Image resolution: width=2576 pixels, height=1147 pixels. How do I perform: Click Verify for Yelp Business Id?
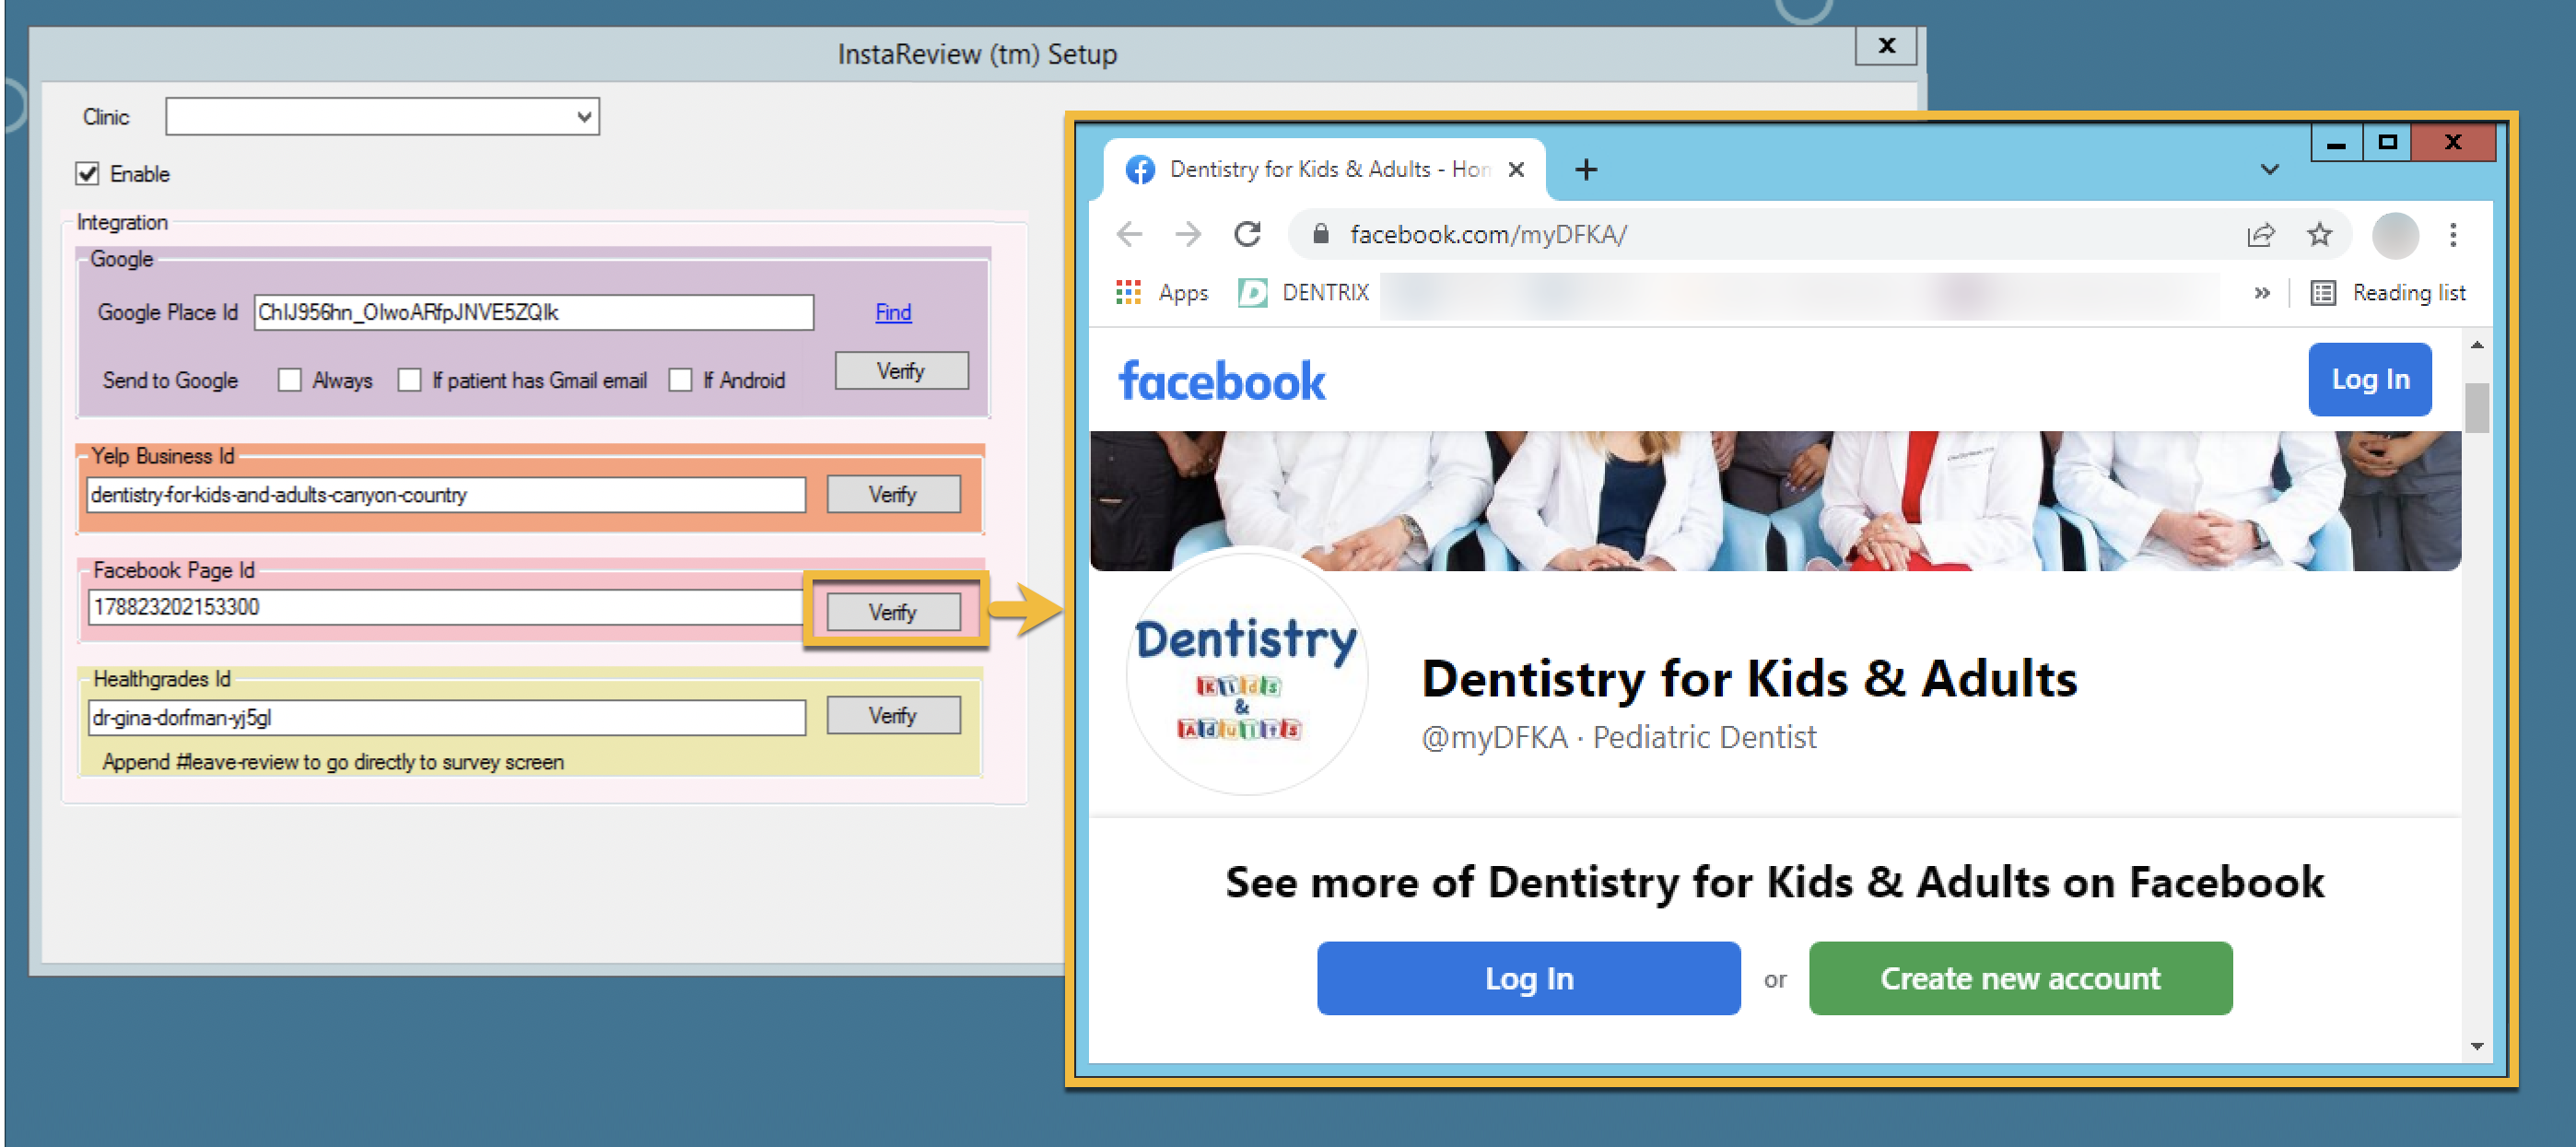(893, 494)
